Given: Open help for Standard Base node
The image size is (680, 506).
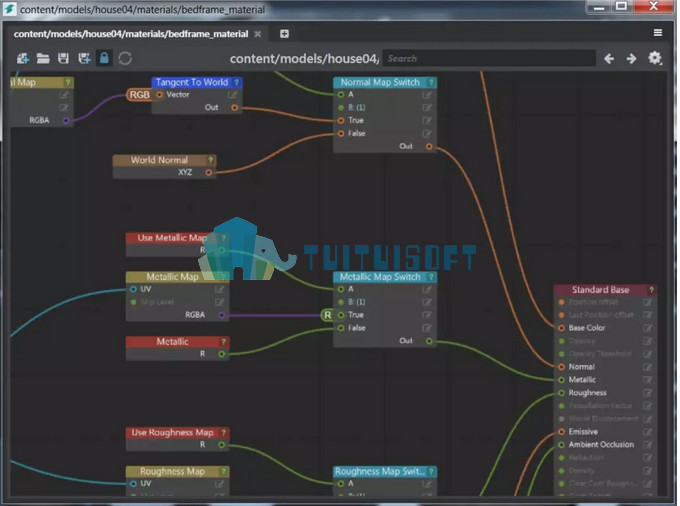Looking at the screenshot, I should [651, 290].
